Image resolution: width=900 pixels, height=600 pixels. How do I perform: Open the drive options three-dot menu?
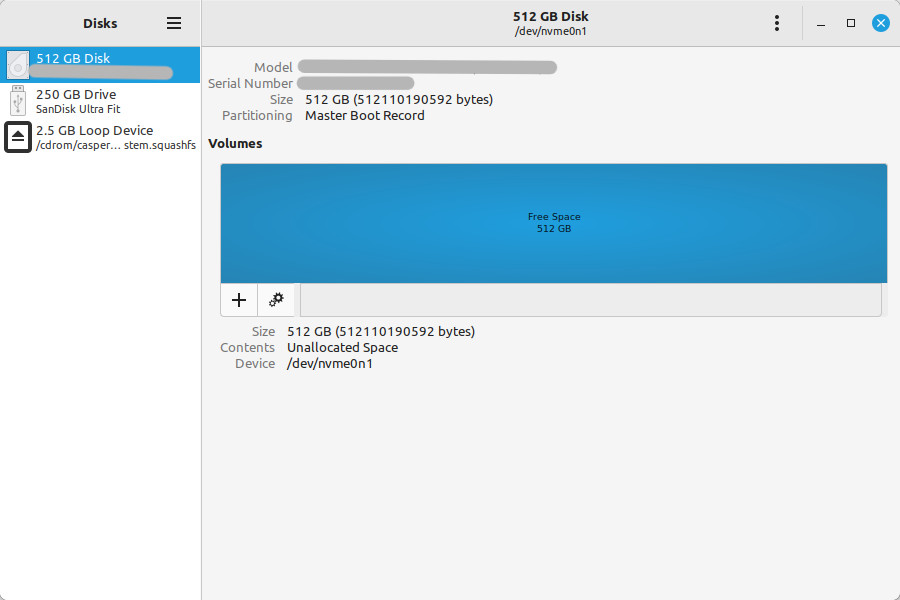click(777, 23)
